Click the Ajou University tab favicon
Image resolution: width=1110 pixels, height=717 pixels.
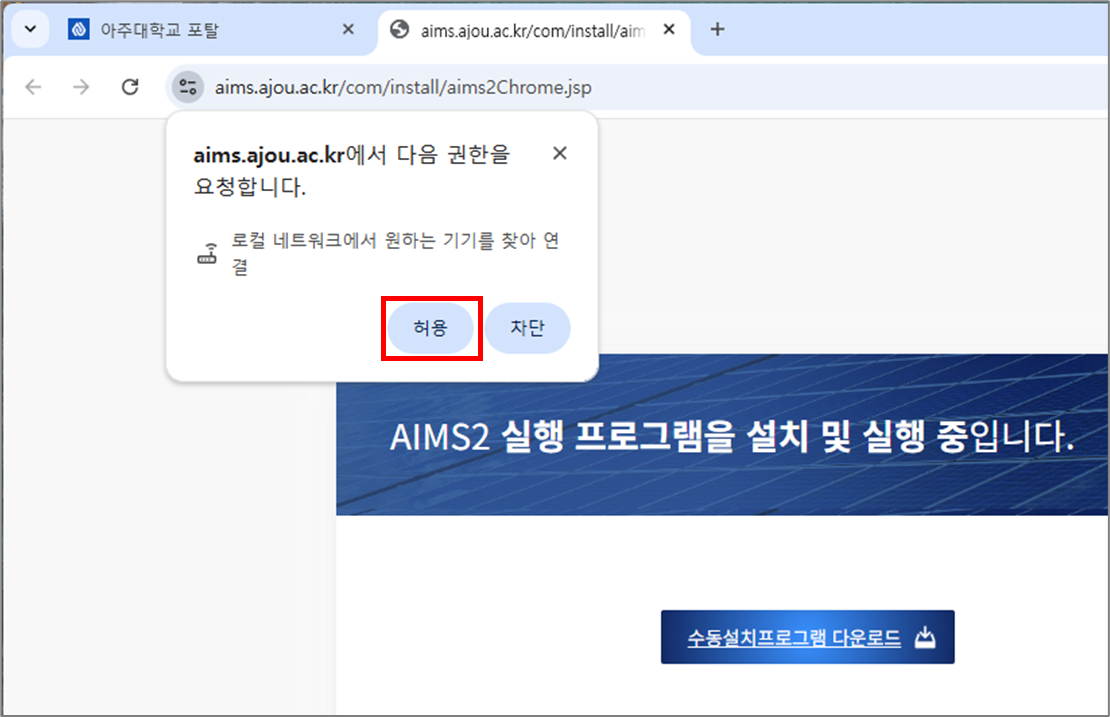click(79, 30)
